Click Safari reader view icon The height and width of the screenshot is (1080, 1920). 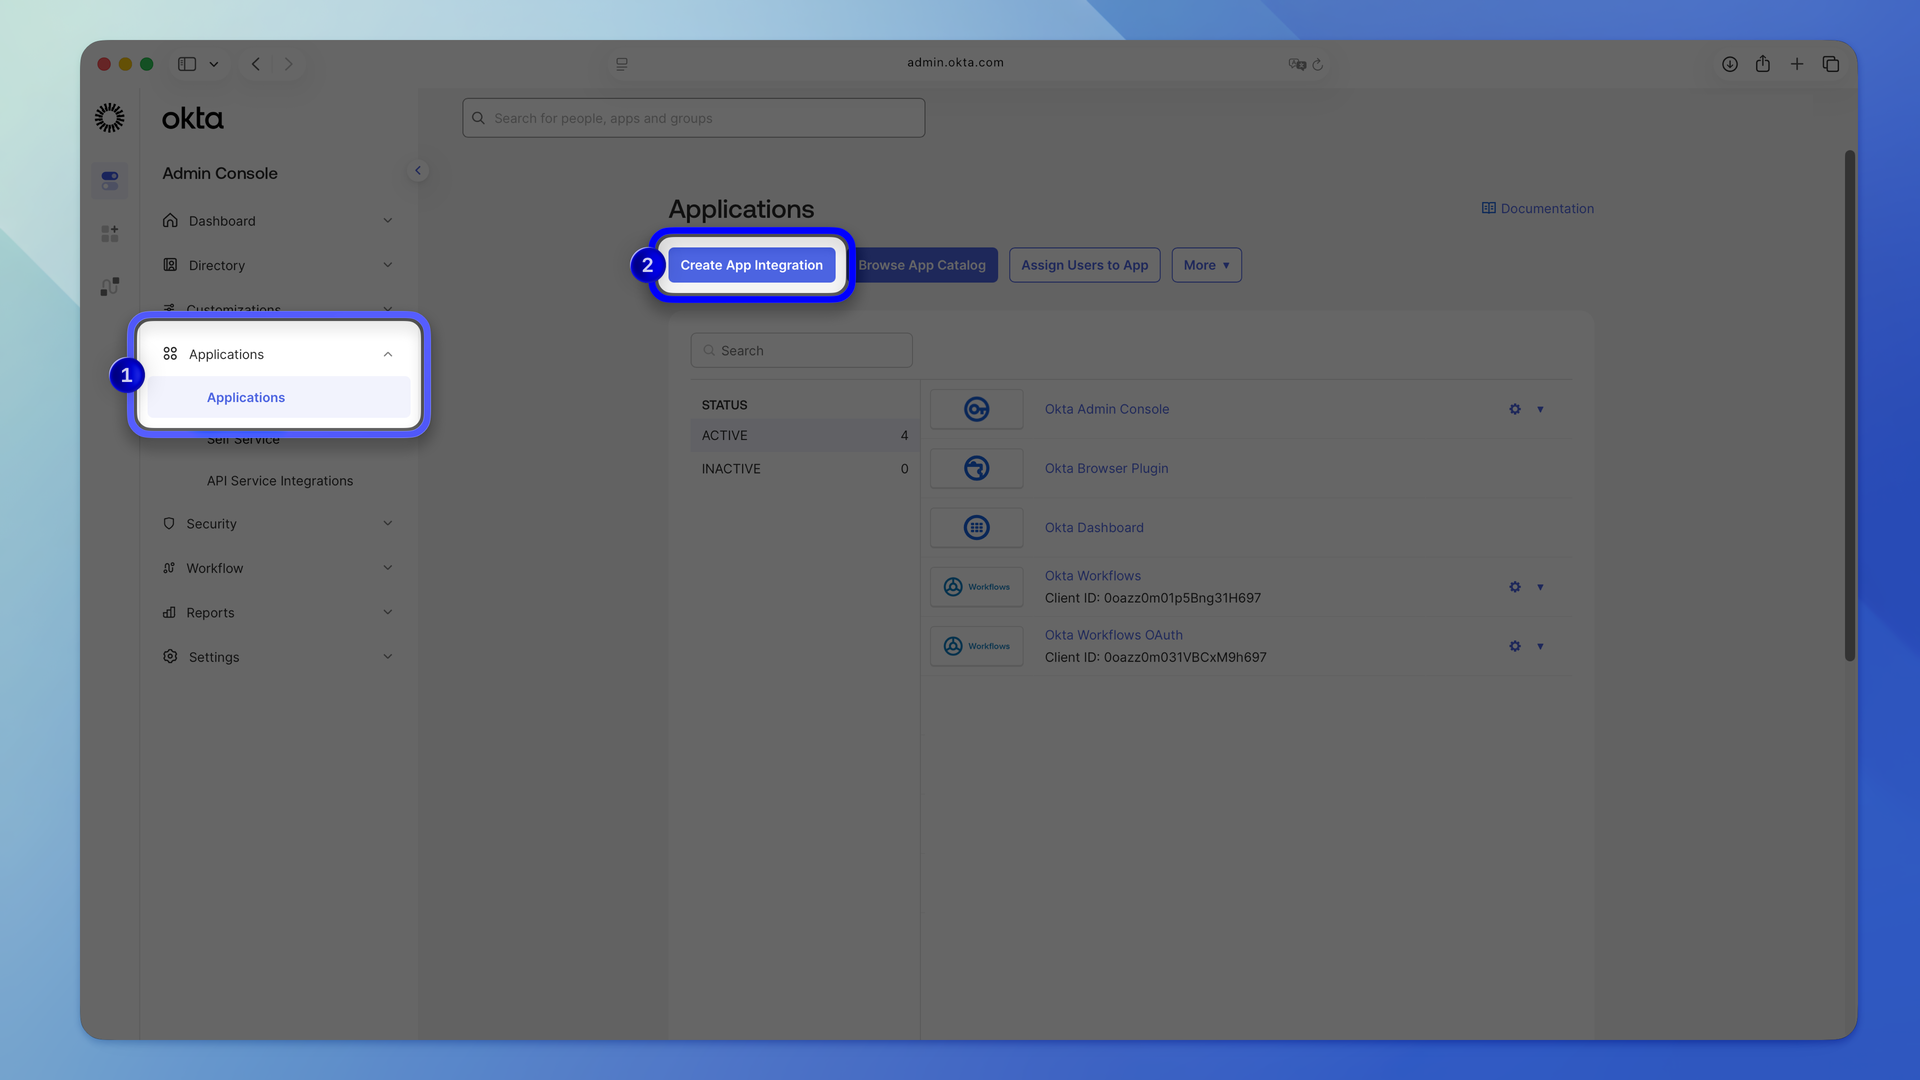(622, 64)
